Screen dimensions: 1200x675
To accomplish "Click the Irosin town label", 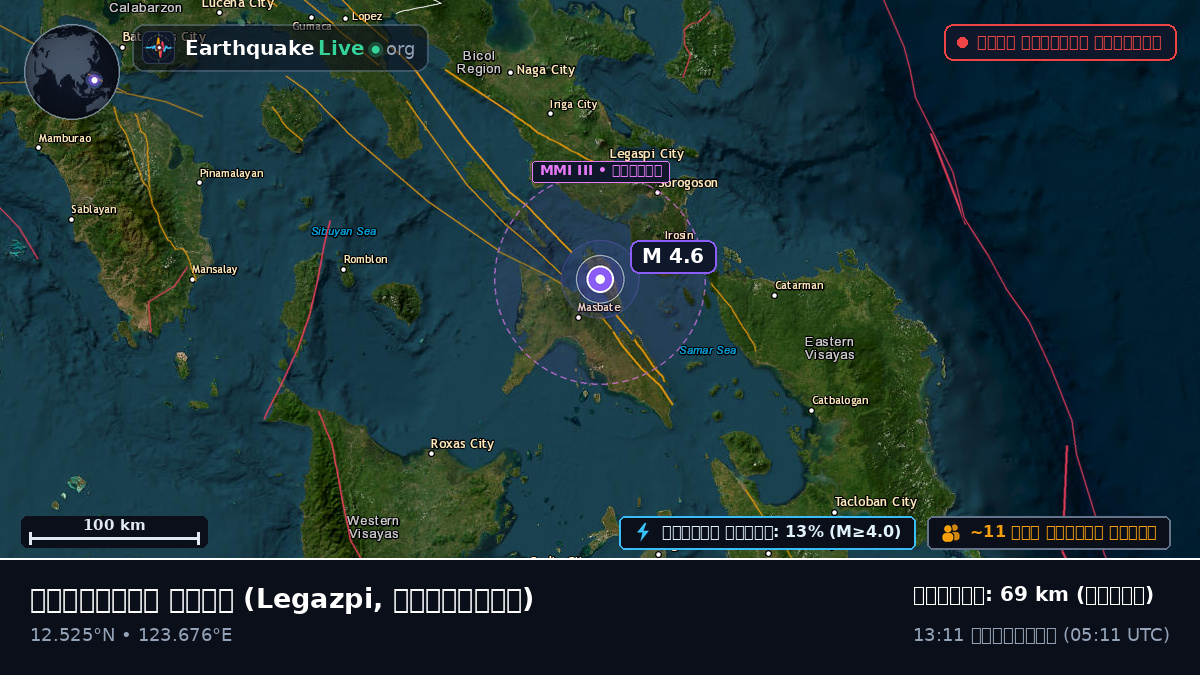I will 679,236.
